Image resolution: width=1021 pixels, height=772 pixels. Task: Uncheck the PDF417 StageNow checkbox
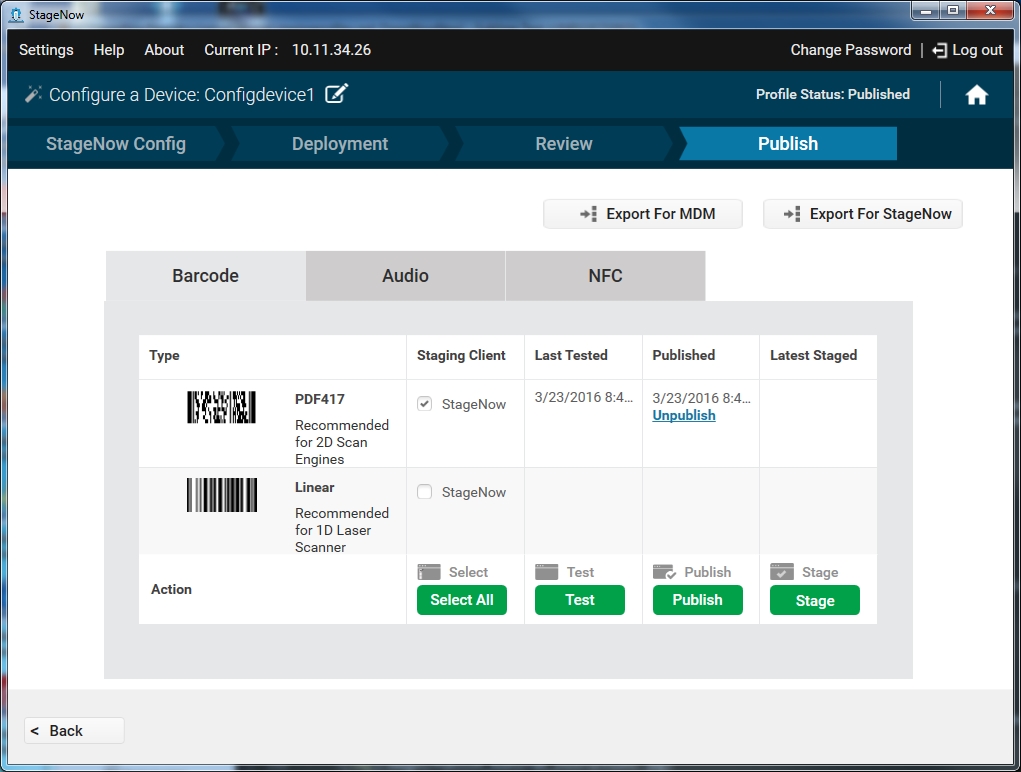tap(425, 404)
